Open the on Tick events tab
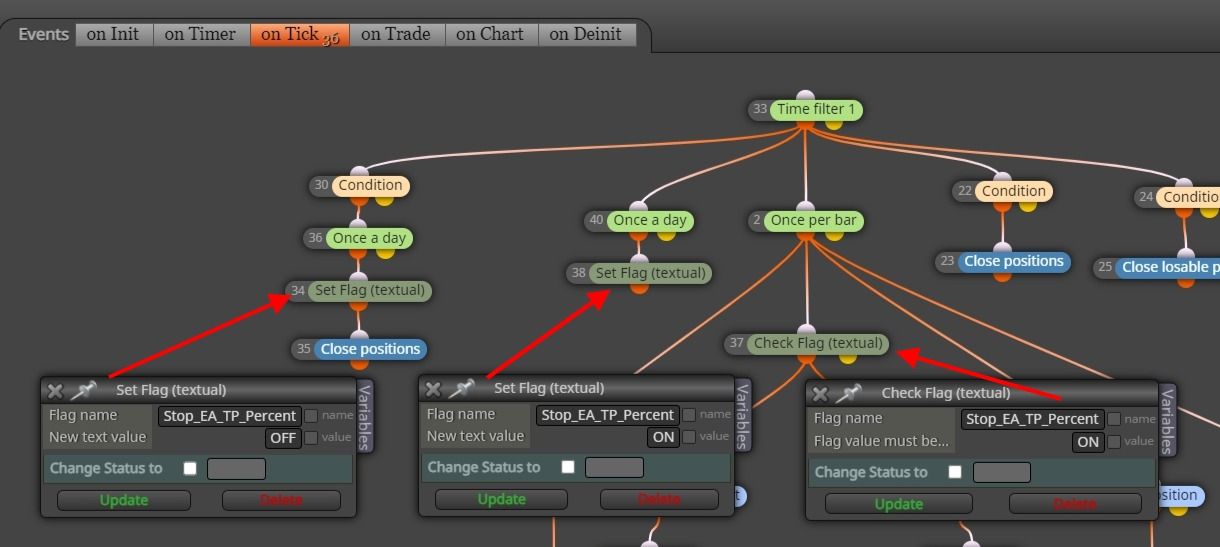The height and width of the screenshot is (547, 1220). (x=299, y=34)
